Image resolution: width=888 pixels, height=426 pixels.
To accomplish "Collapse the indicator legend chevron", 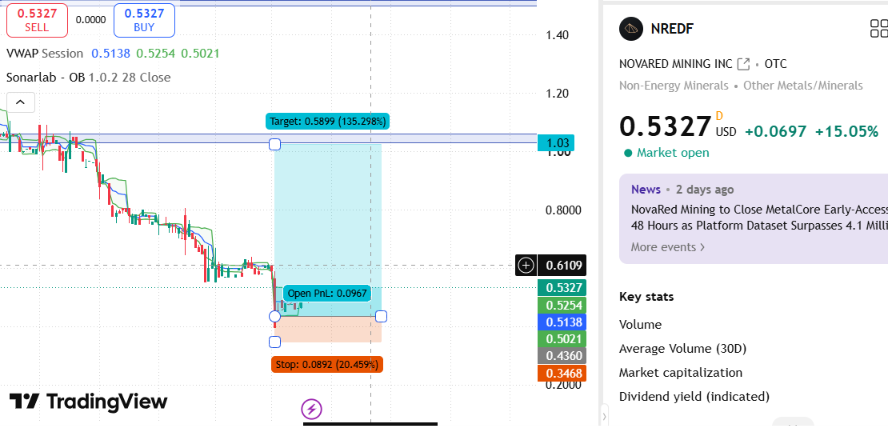I will 20,103.
